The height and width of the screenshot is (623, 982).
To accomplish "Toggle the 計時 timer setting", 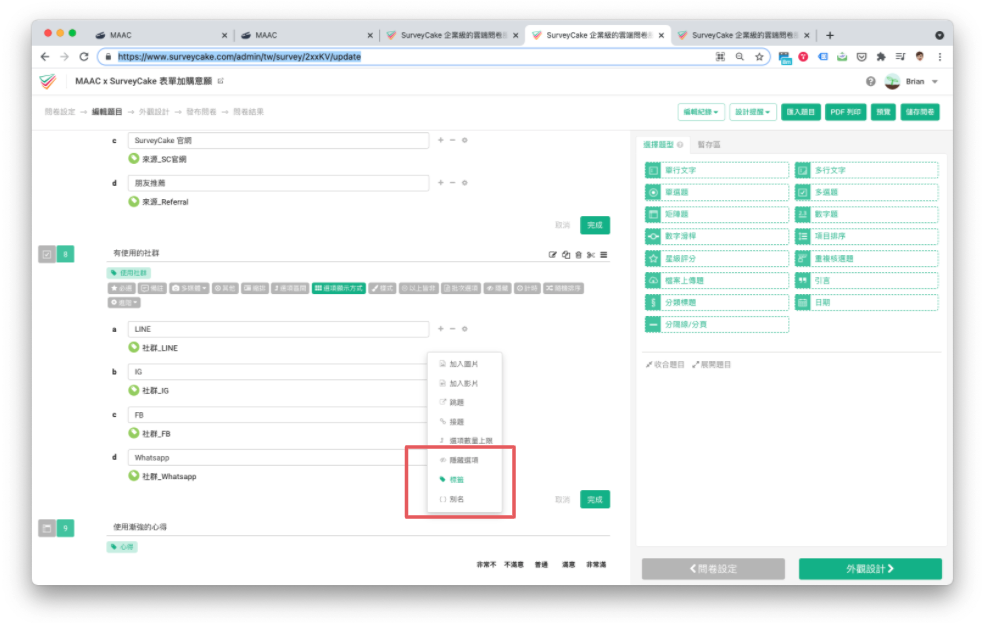I will pos(527,288).
